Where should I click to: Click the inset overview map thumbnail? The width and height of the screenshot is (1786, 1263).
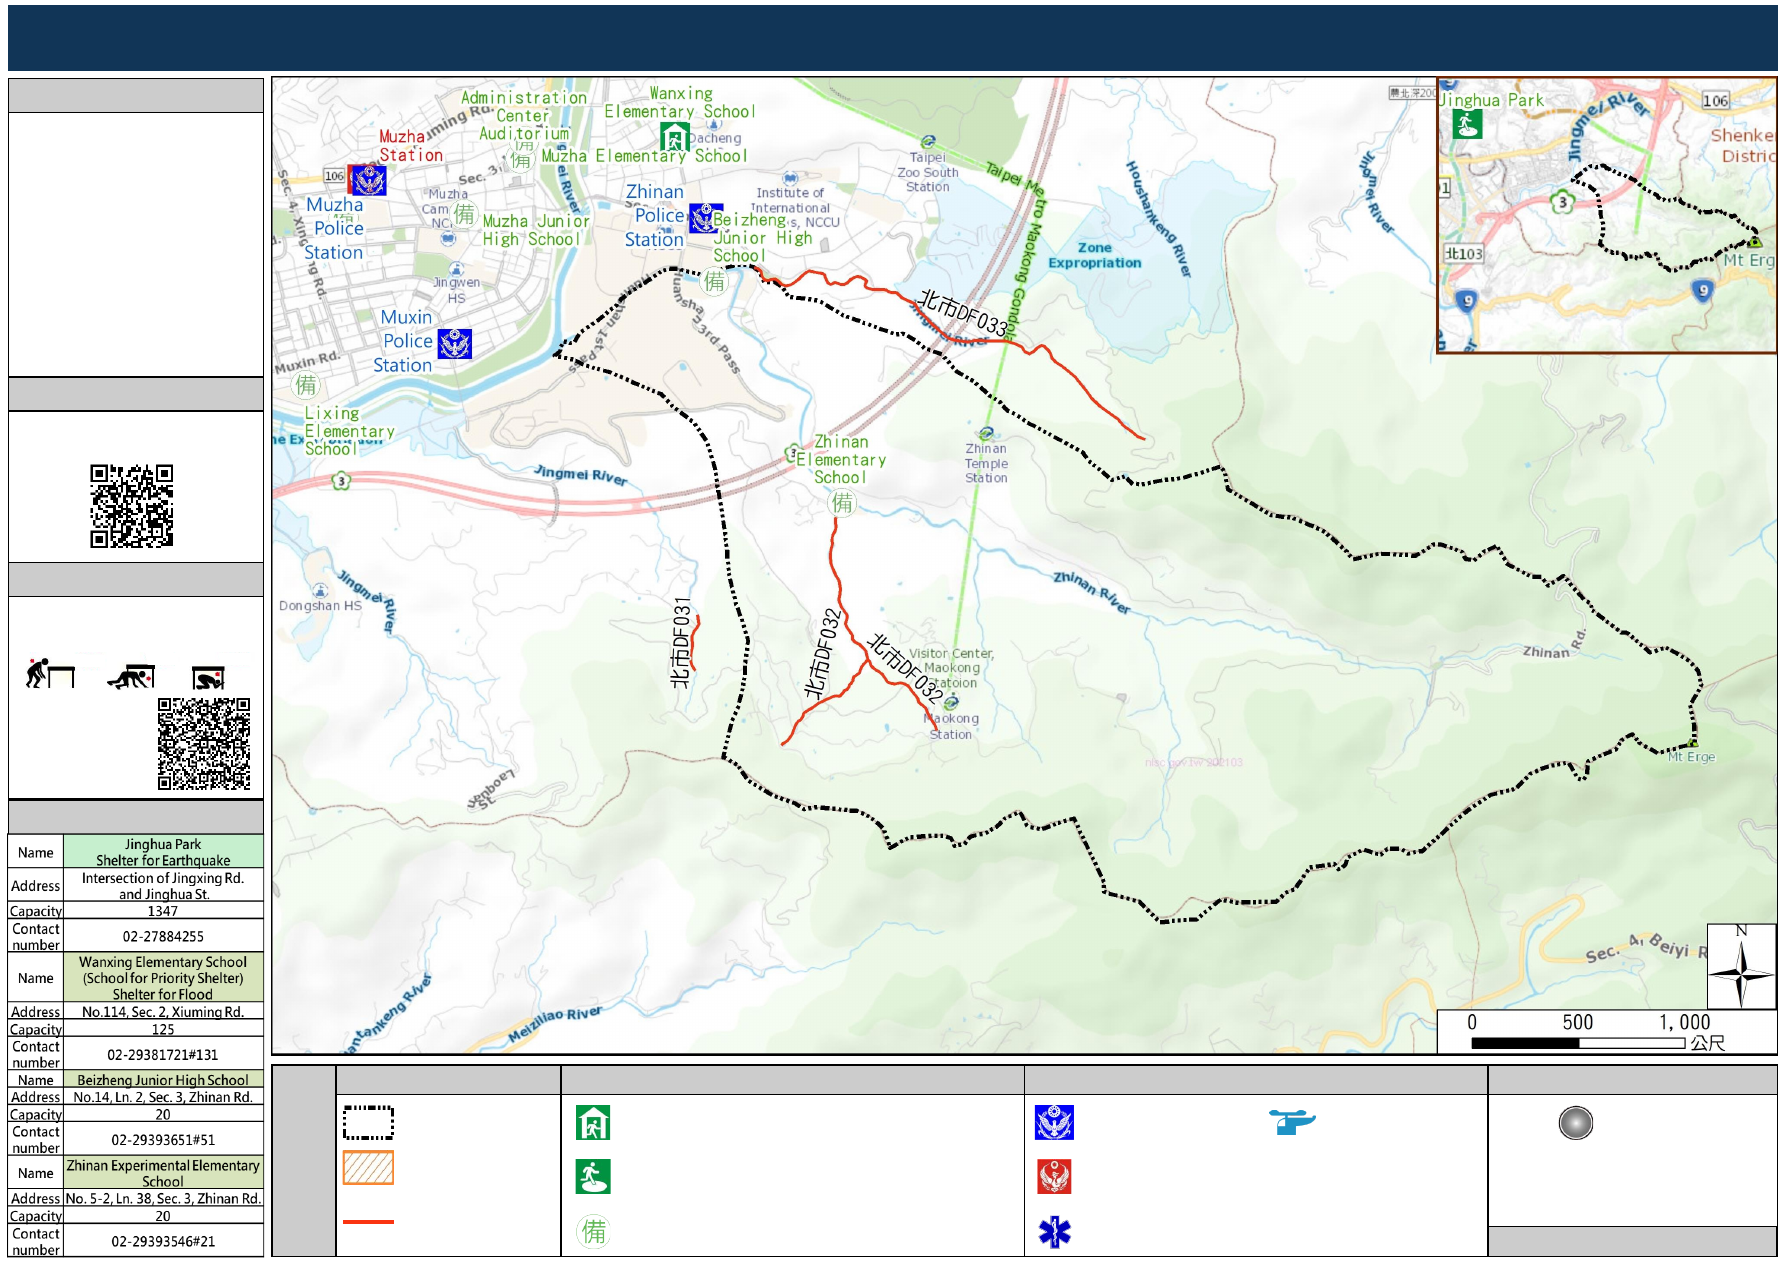click(x=1607, y=215)
